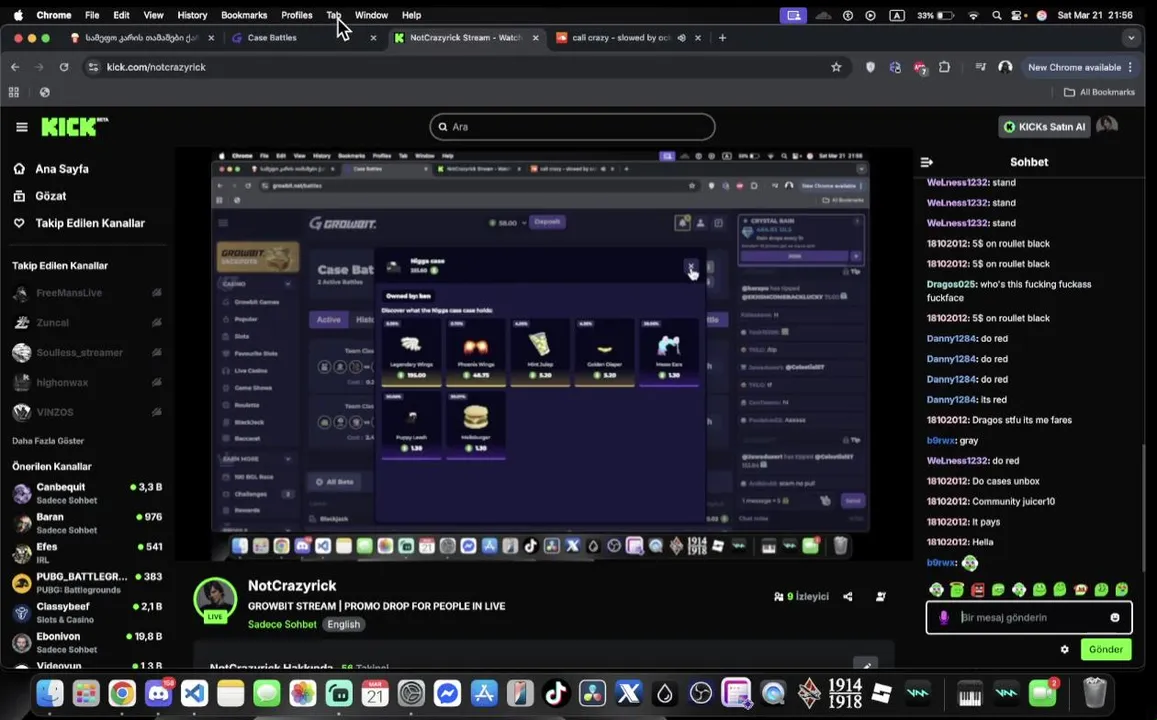Open the Kick account avatar menu
The image size is (1157, 720).
click(1107, 126)
